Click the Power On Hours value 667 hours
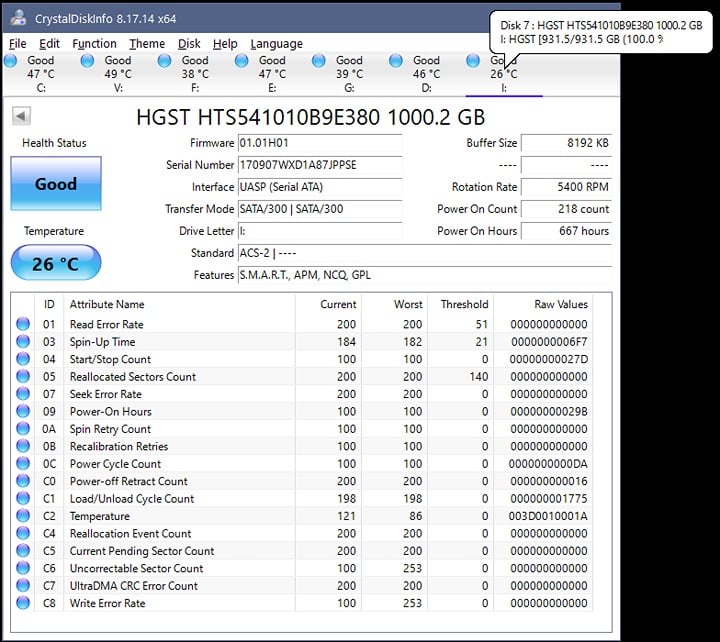Viewport: 720px width, 642px height. coord(567,231)
